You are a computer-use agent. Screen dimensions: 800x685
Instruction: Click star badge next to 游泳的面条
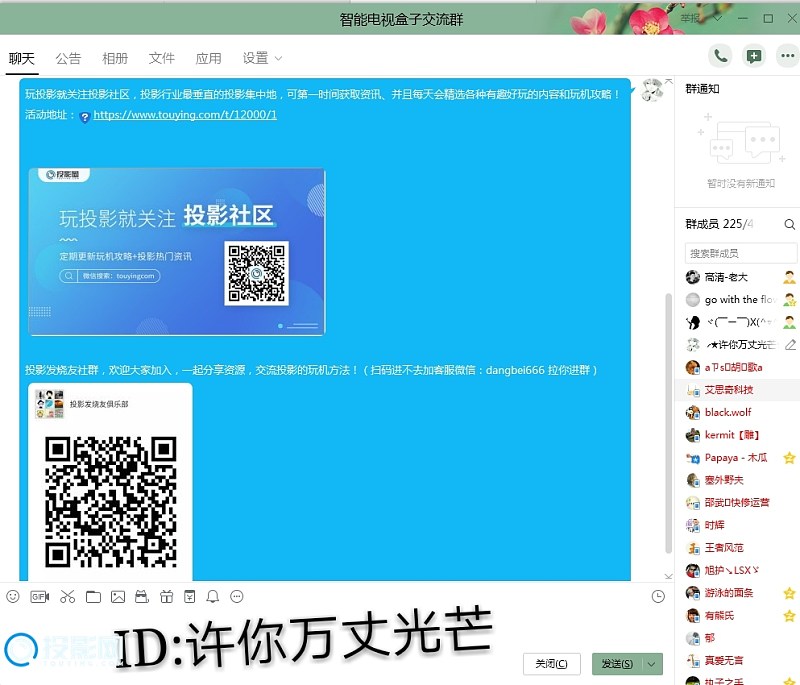(789, 593)
